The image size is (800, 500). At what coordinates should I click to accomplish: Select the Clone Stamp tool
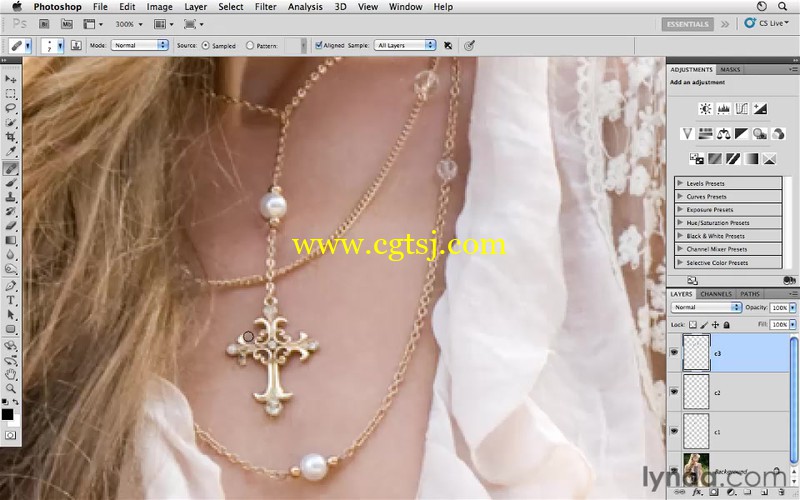pyautogui.click(x=11, y=197)
